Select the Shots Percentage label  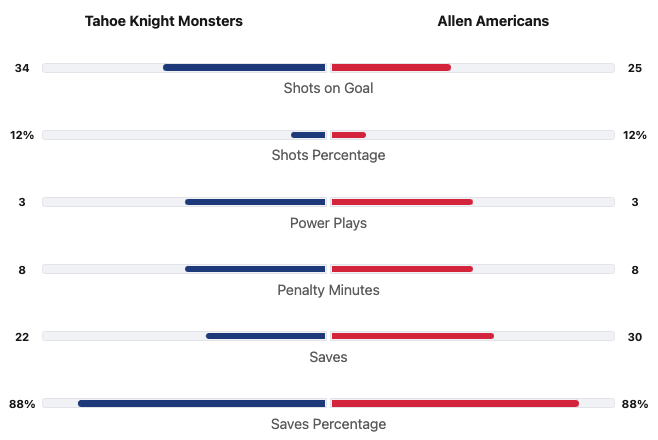pos(328,155)
